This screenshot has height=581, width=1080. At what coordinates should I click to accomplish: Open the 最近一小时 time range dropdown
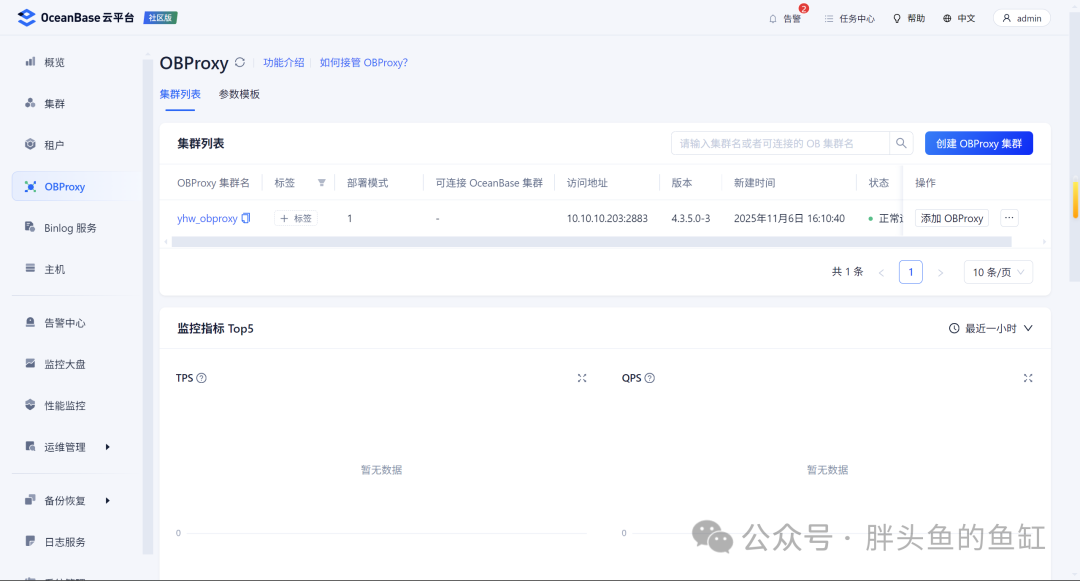[990, 328]
